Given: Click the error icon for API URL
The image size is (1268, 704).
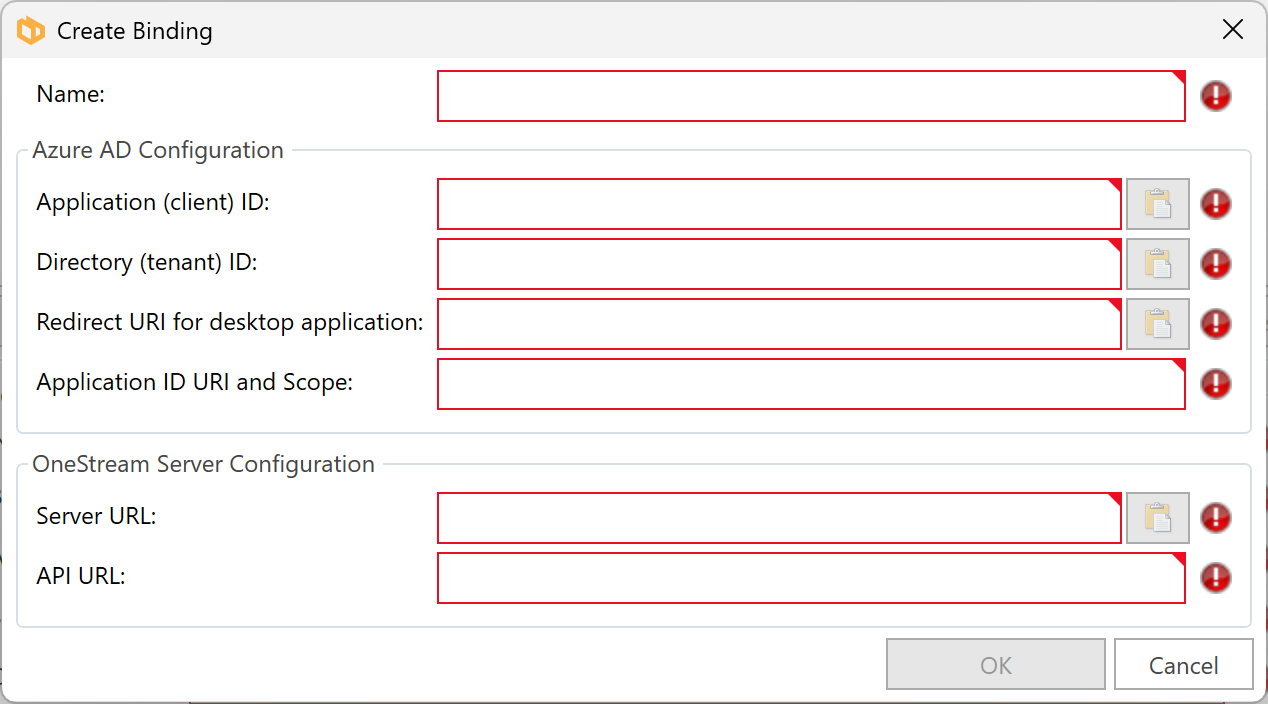Looking at the screenshot, I should click(x=1216, y=578).
